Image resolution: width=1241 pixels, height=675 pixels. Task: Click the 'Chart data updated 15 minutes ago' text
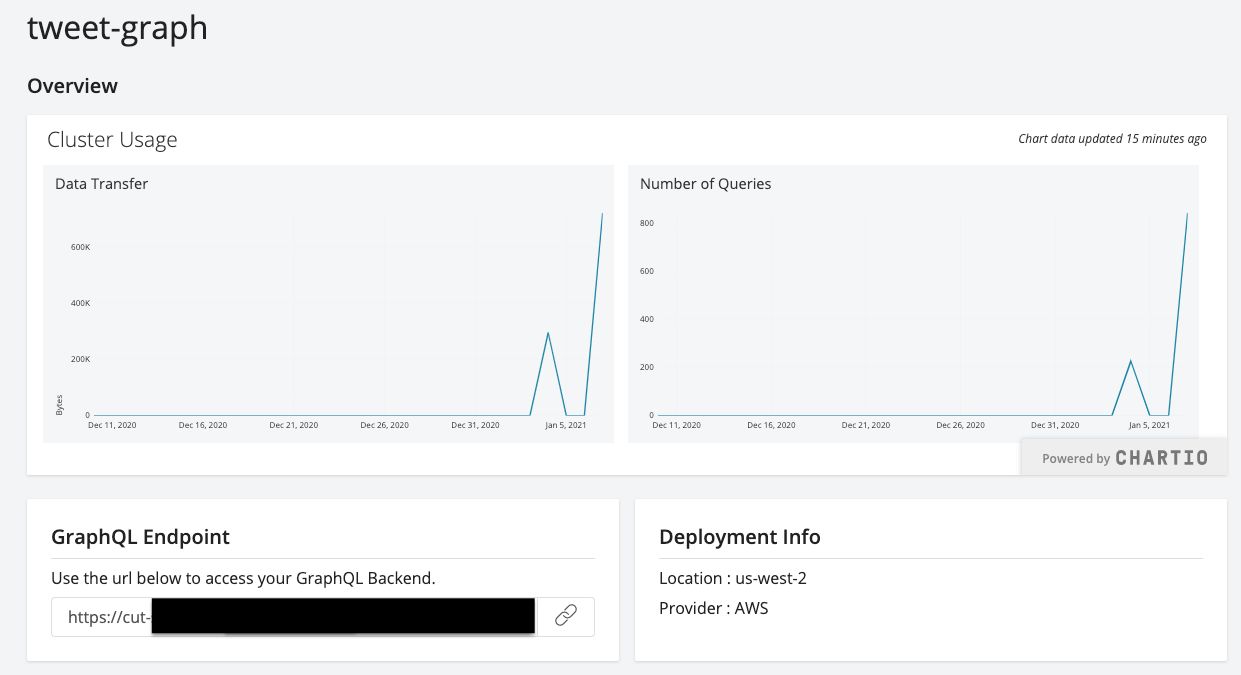click(x=1112, y=139)
